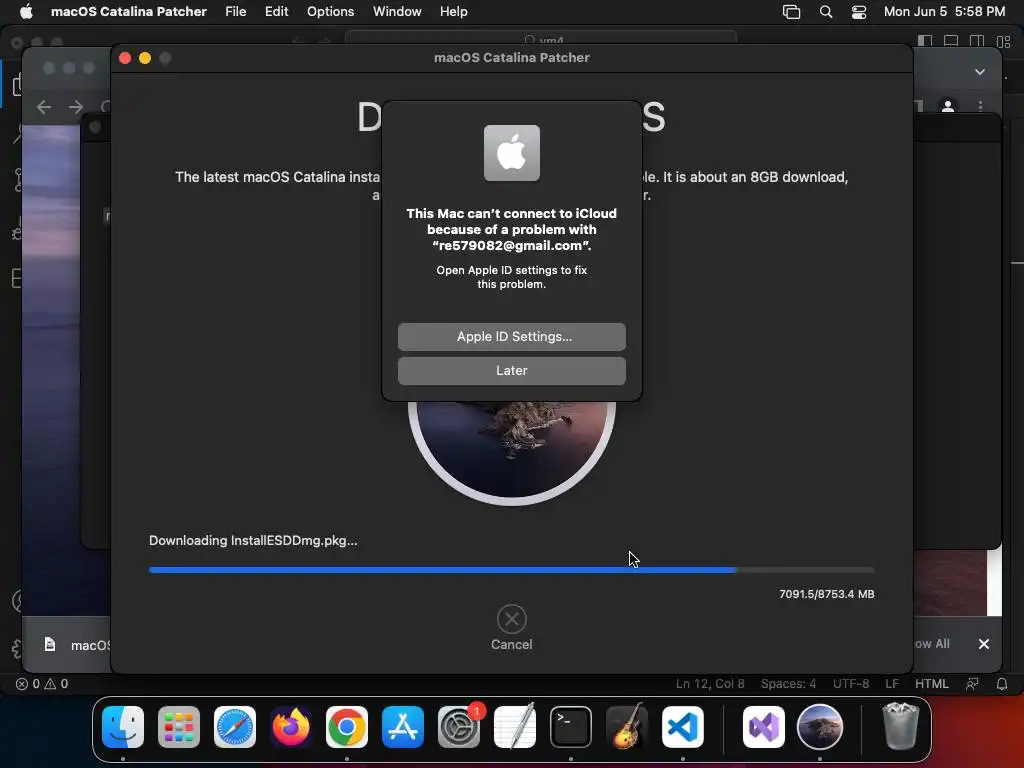Click the download progress bar
1024x768 pixels.
511,570
